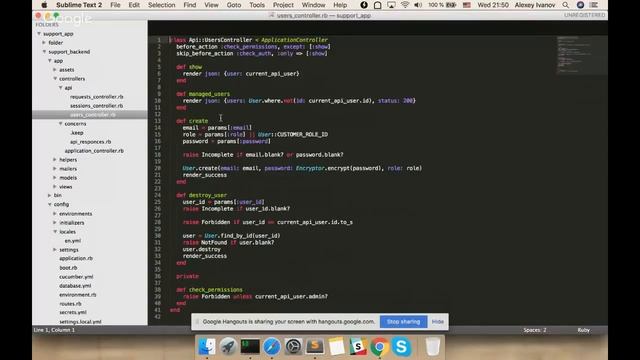Open the View menu

pyautogui.click(x=211, y=5)
